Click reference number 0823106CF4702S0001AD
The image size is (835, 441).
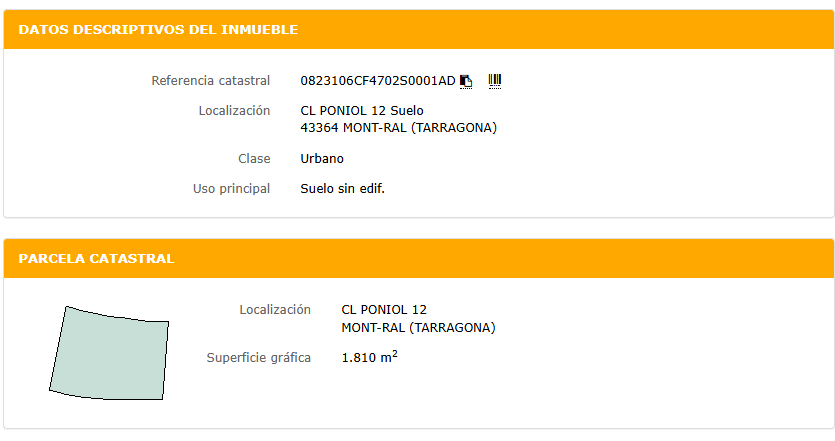click(x=378, y=80)
